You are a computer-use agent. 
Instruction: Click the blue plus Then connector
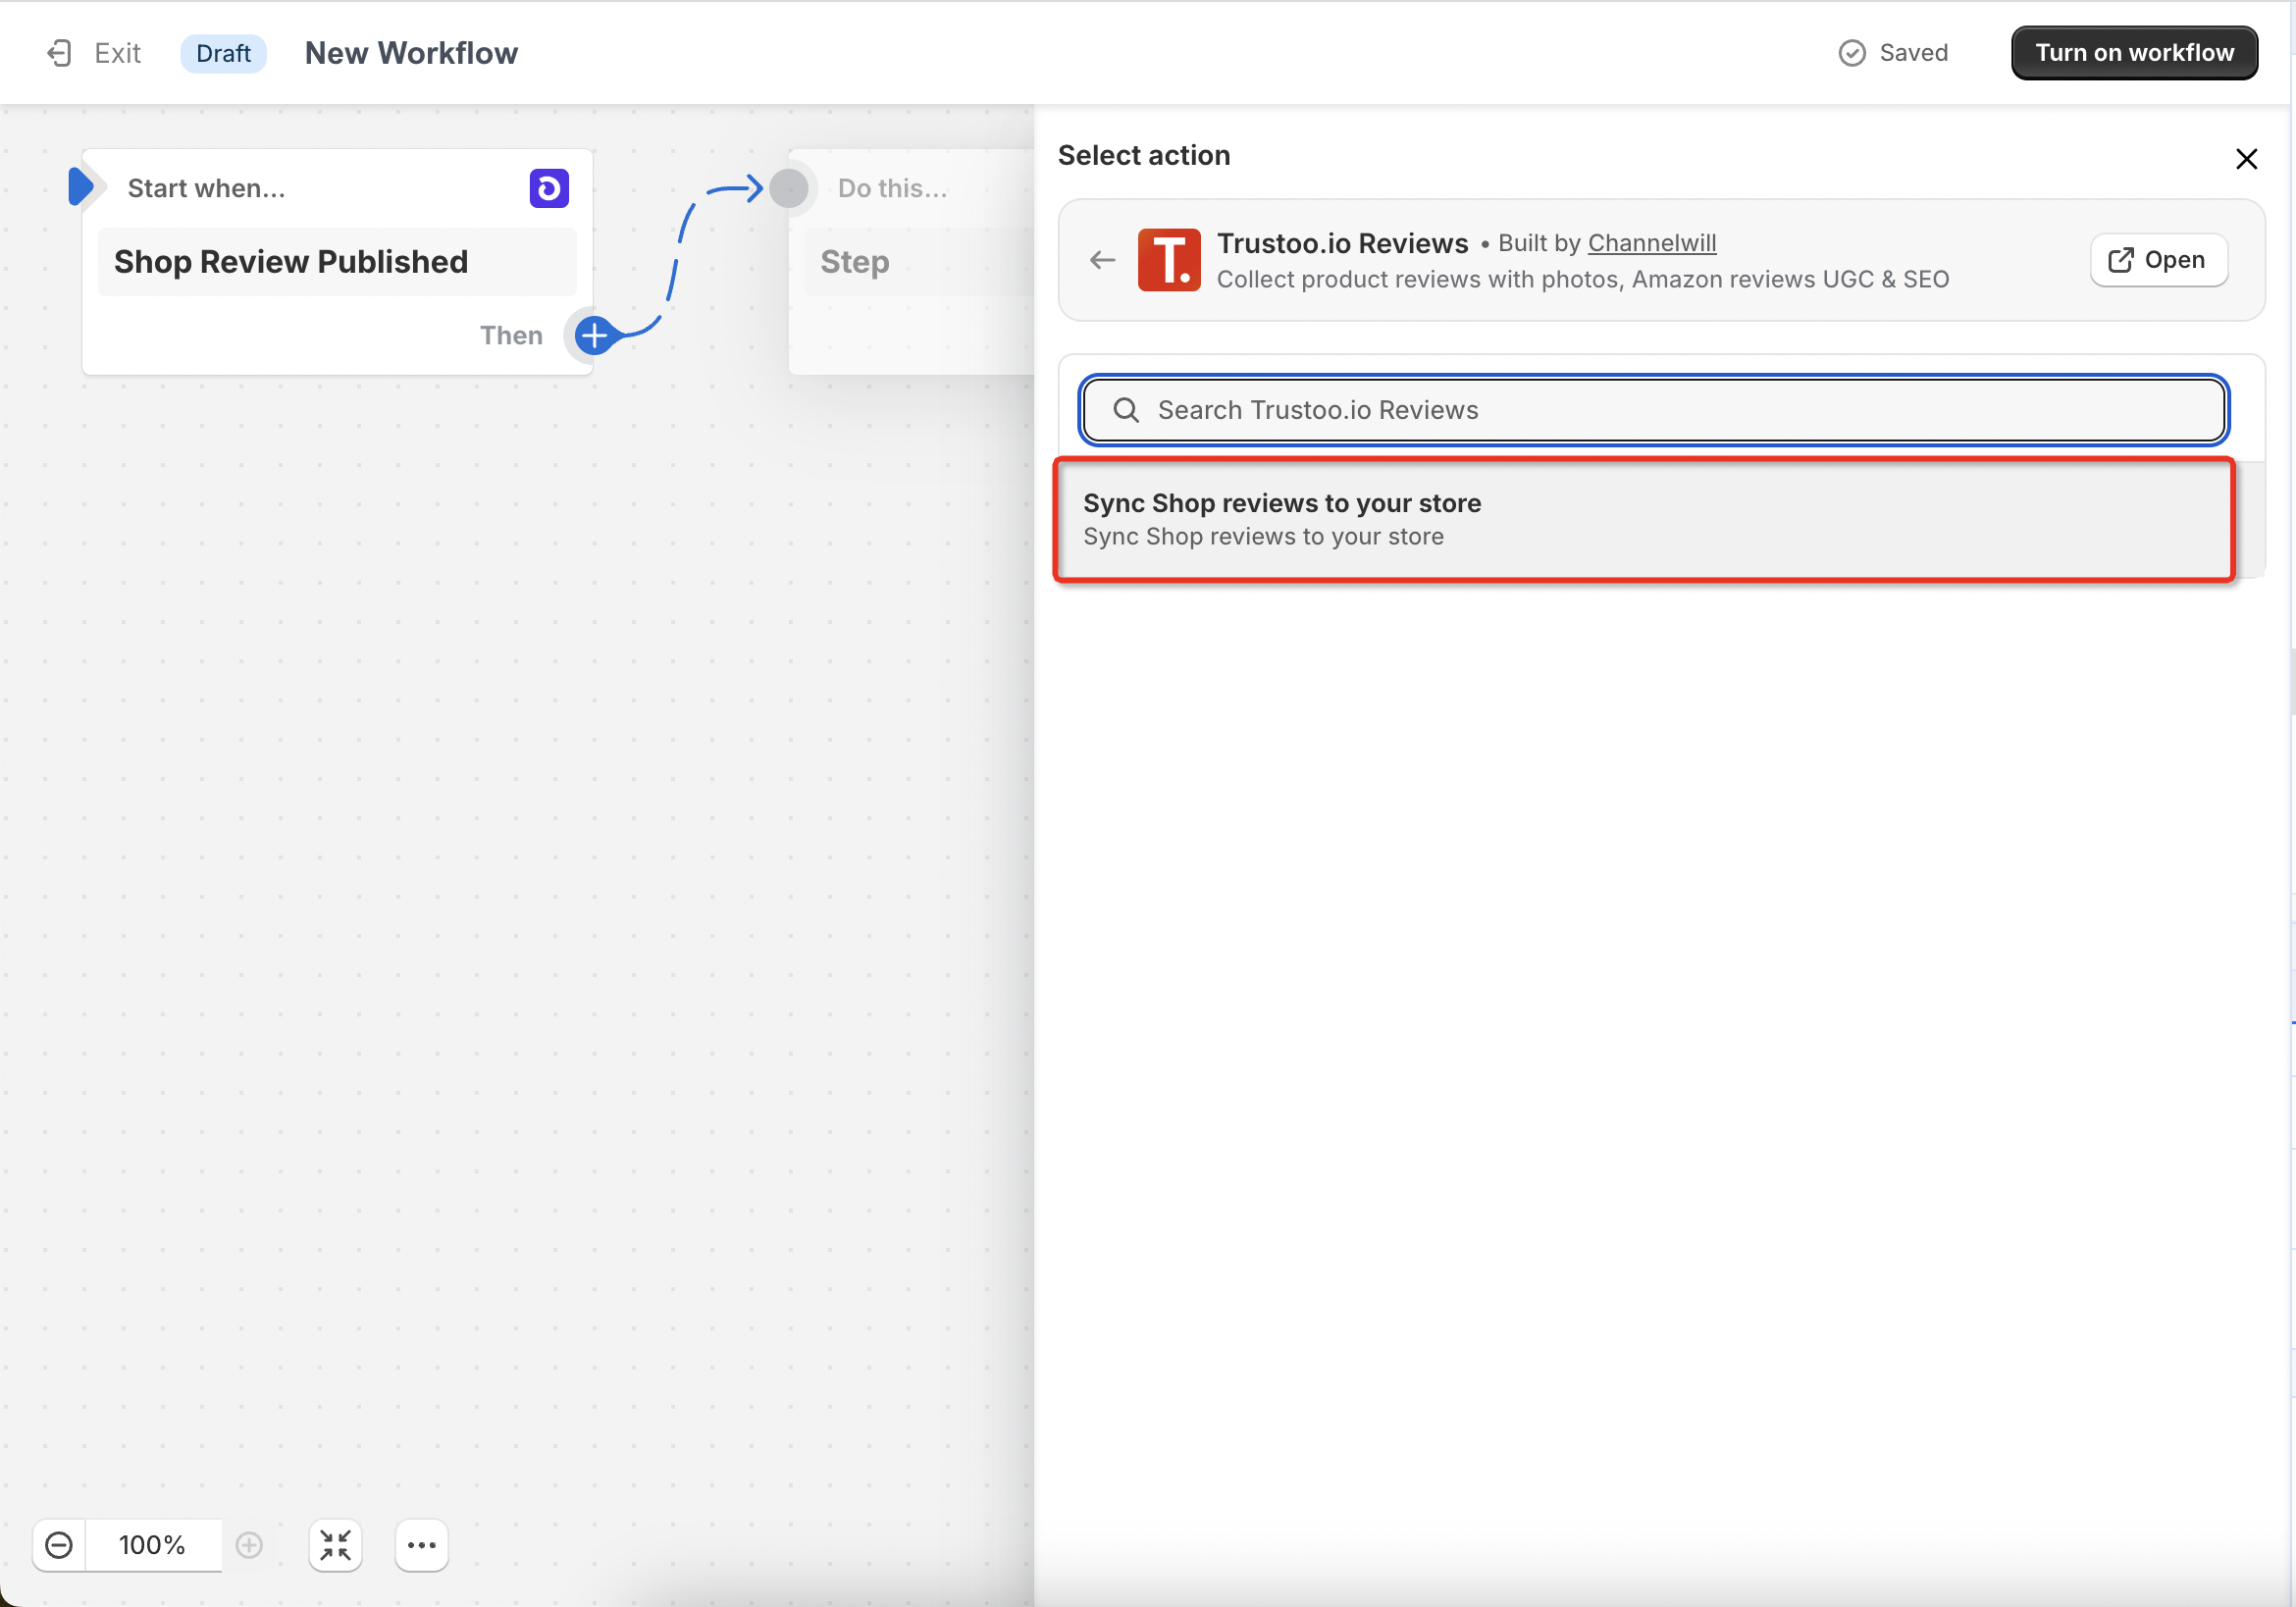[x=594, y=336]
